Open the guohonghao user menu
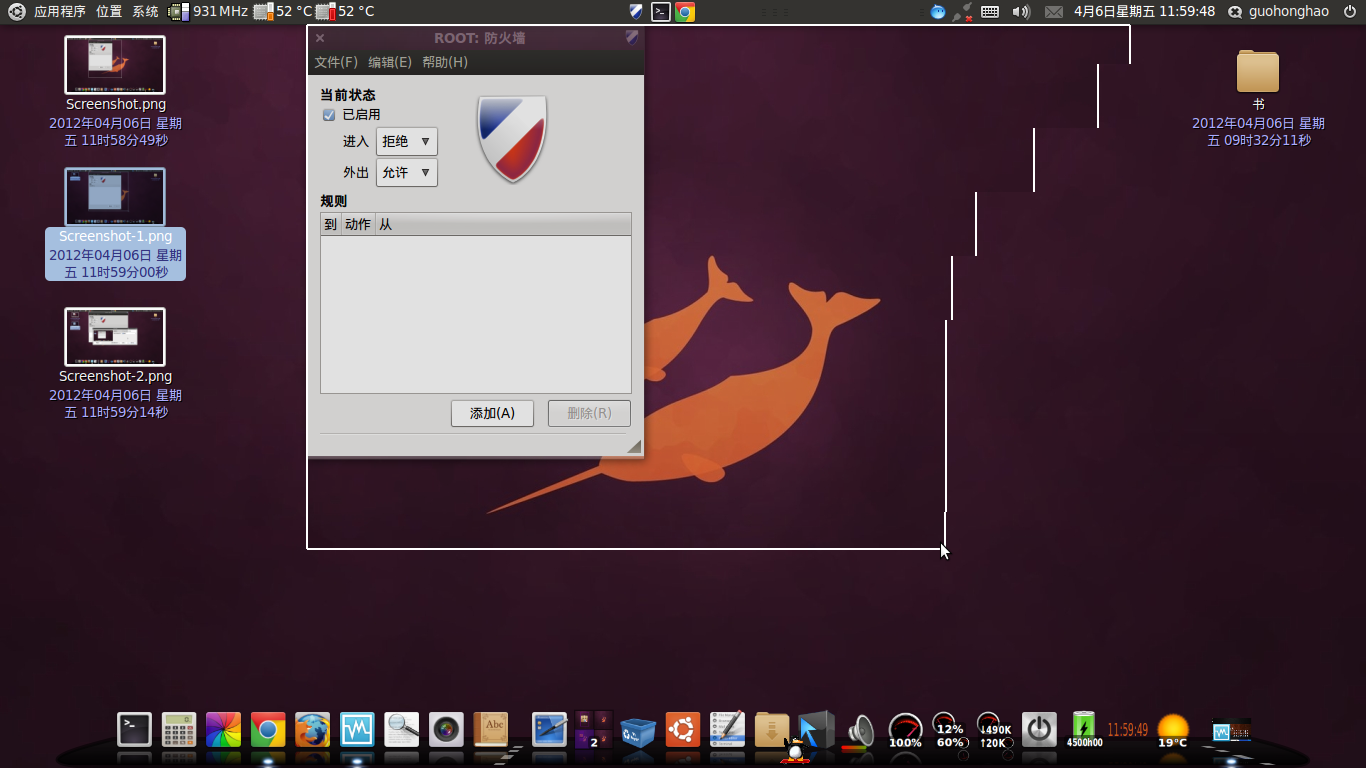The image size is (1366, 768). pyautogui.click(x=1278, y=12)
